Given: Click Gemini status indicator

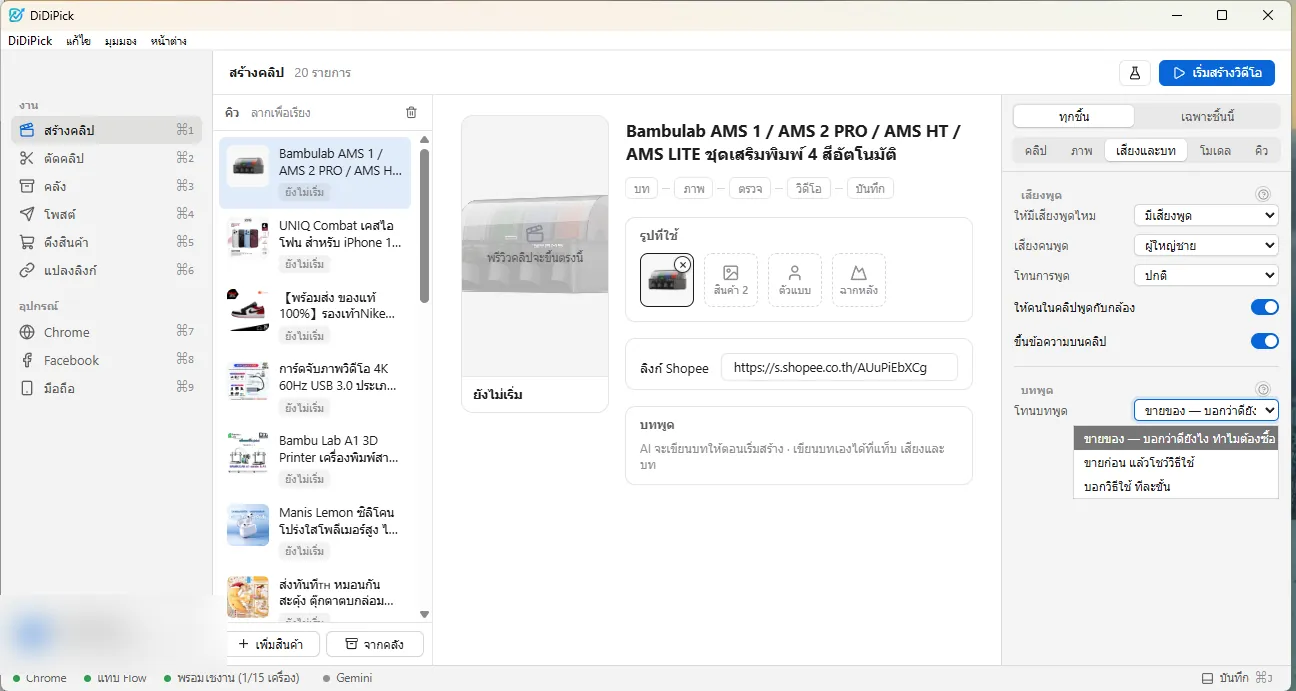Looking at the screenshot, I should [x=348, y=678].
